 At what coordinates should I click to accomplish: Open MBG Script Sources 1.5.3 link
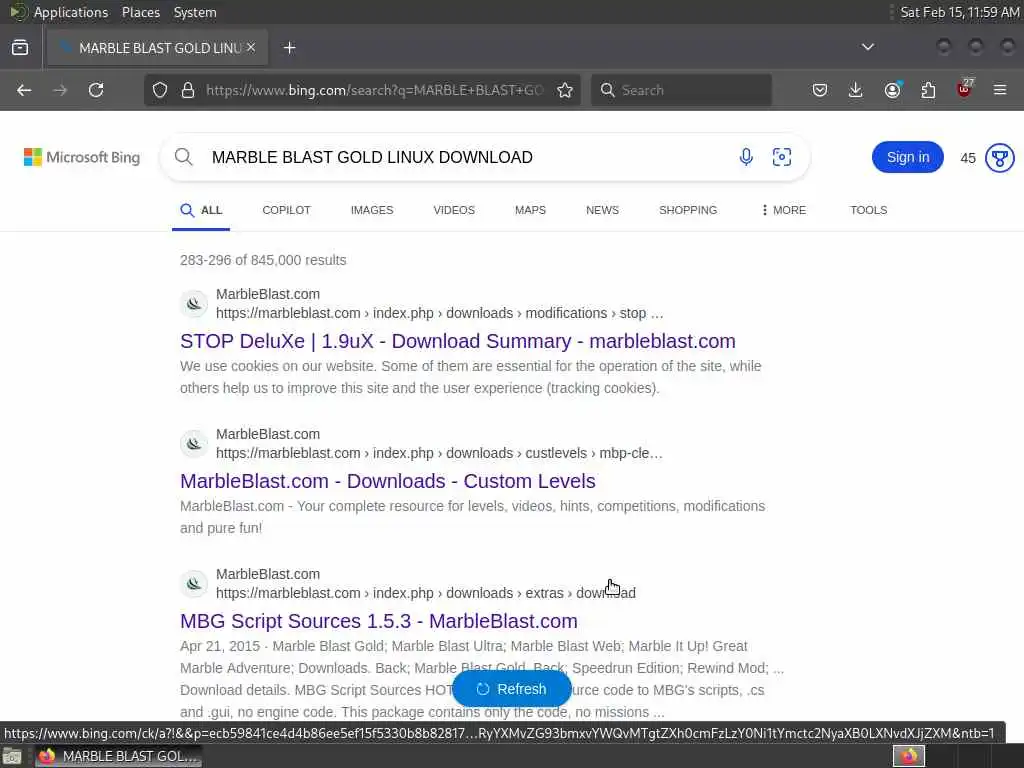[379, 621]
